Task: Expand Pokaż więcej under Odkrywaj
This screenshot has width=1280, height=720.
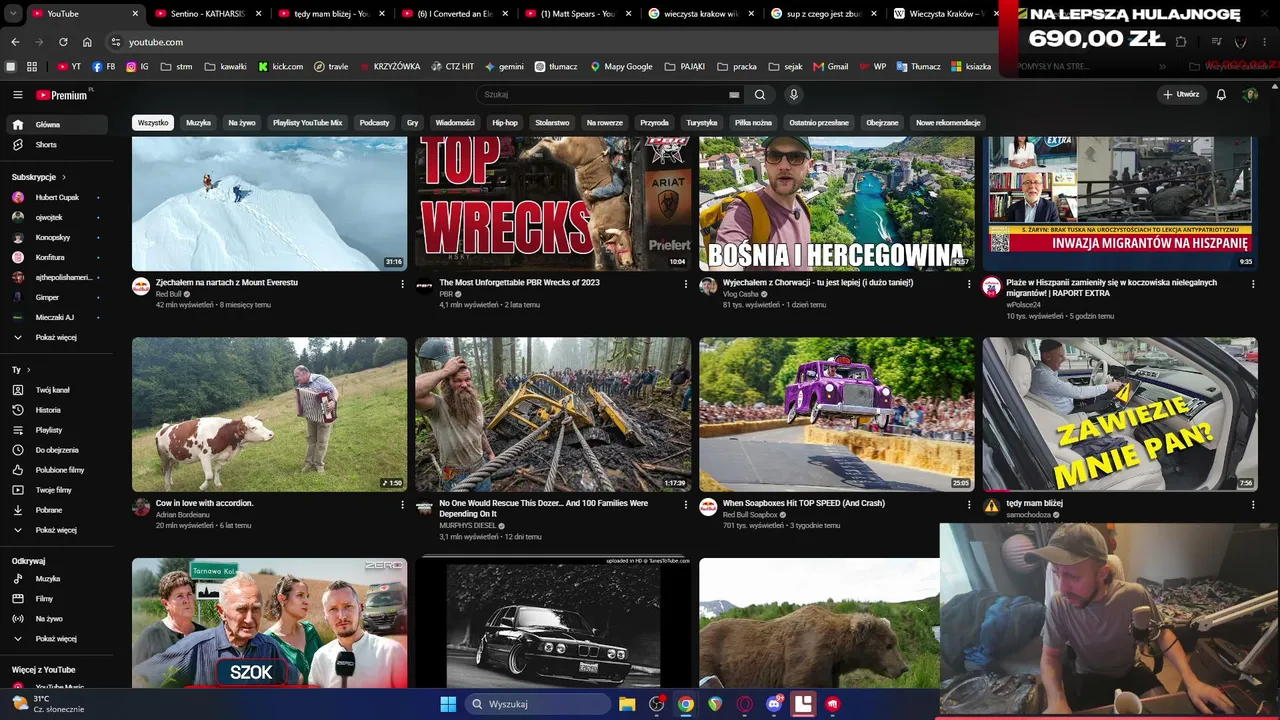Action: click(56, 639)
